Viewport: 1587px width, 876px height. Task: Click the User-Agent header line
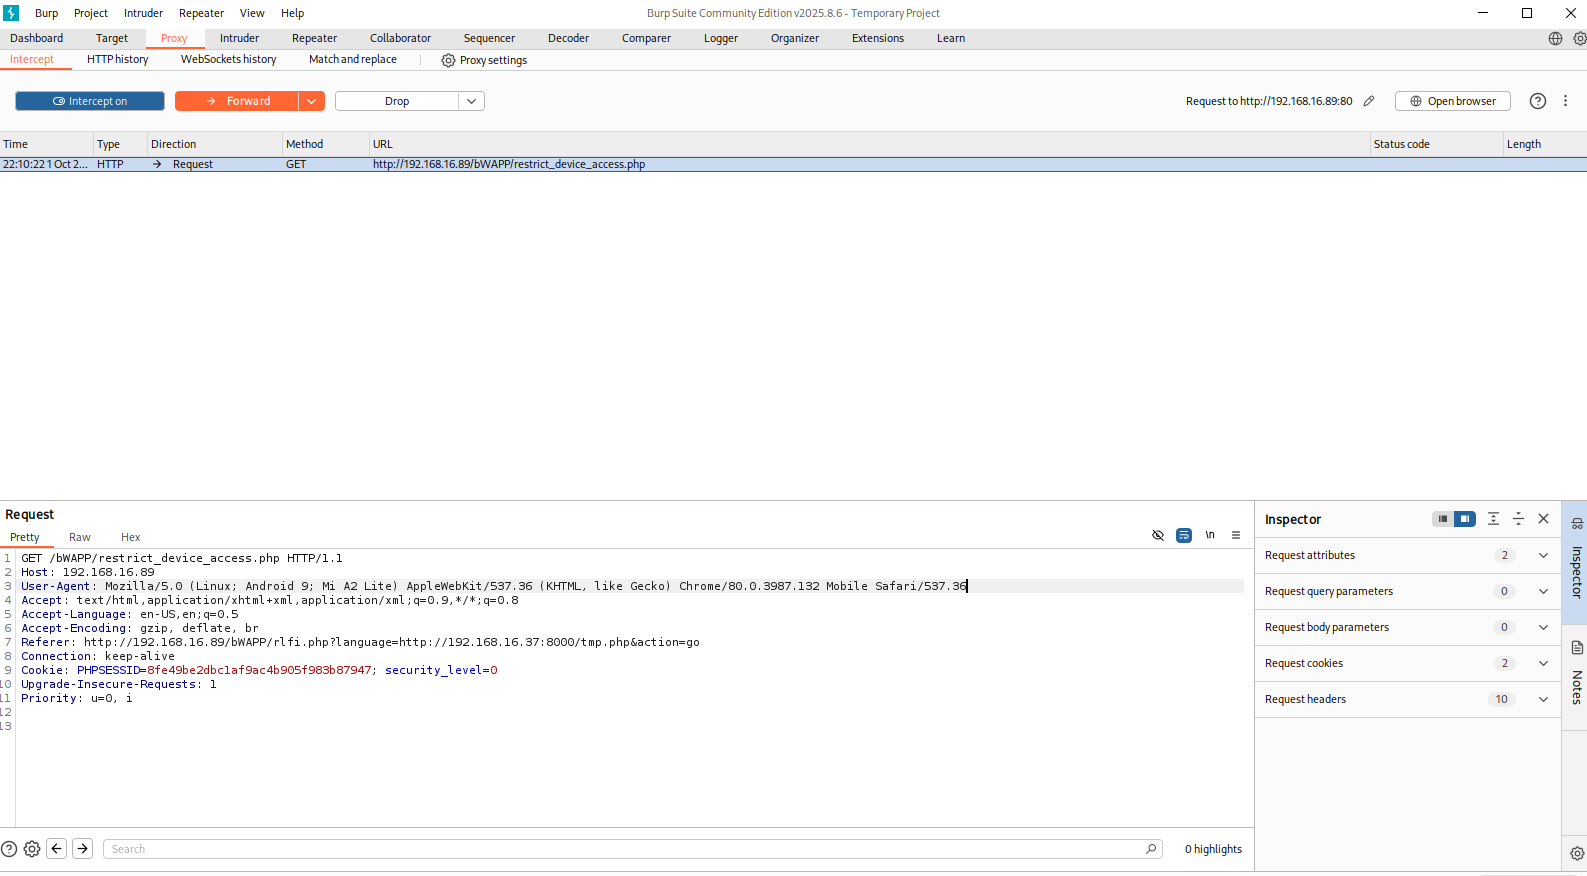tap(494, 586)
